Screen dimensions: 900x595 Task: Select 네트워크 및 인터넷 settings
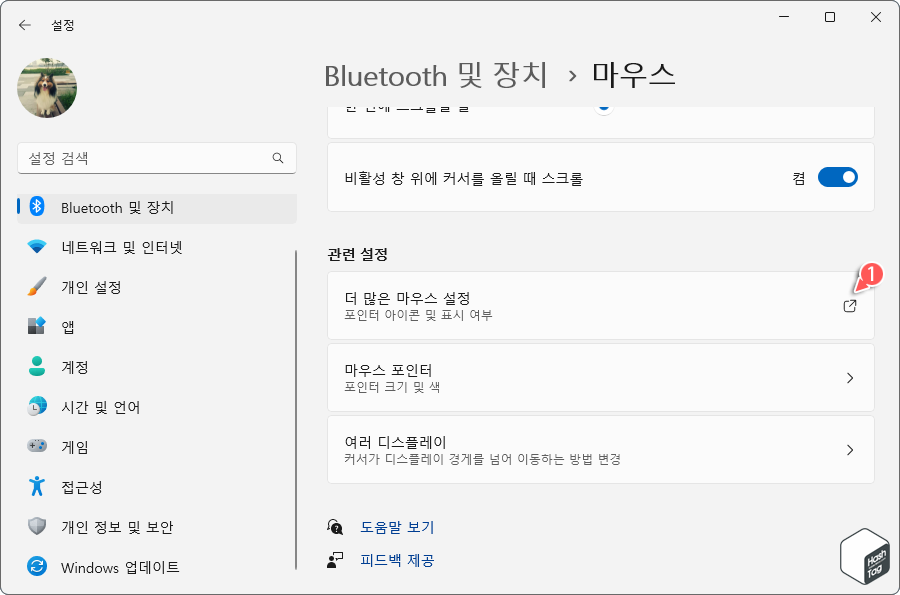121,247
